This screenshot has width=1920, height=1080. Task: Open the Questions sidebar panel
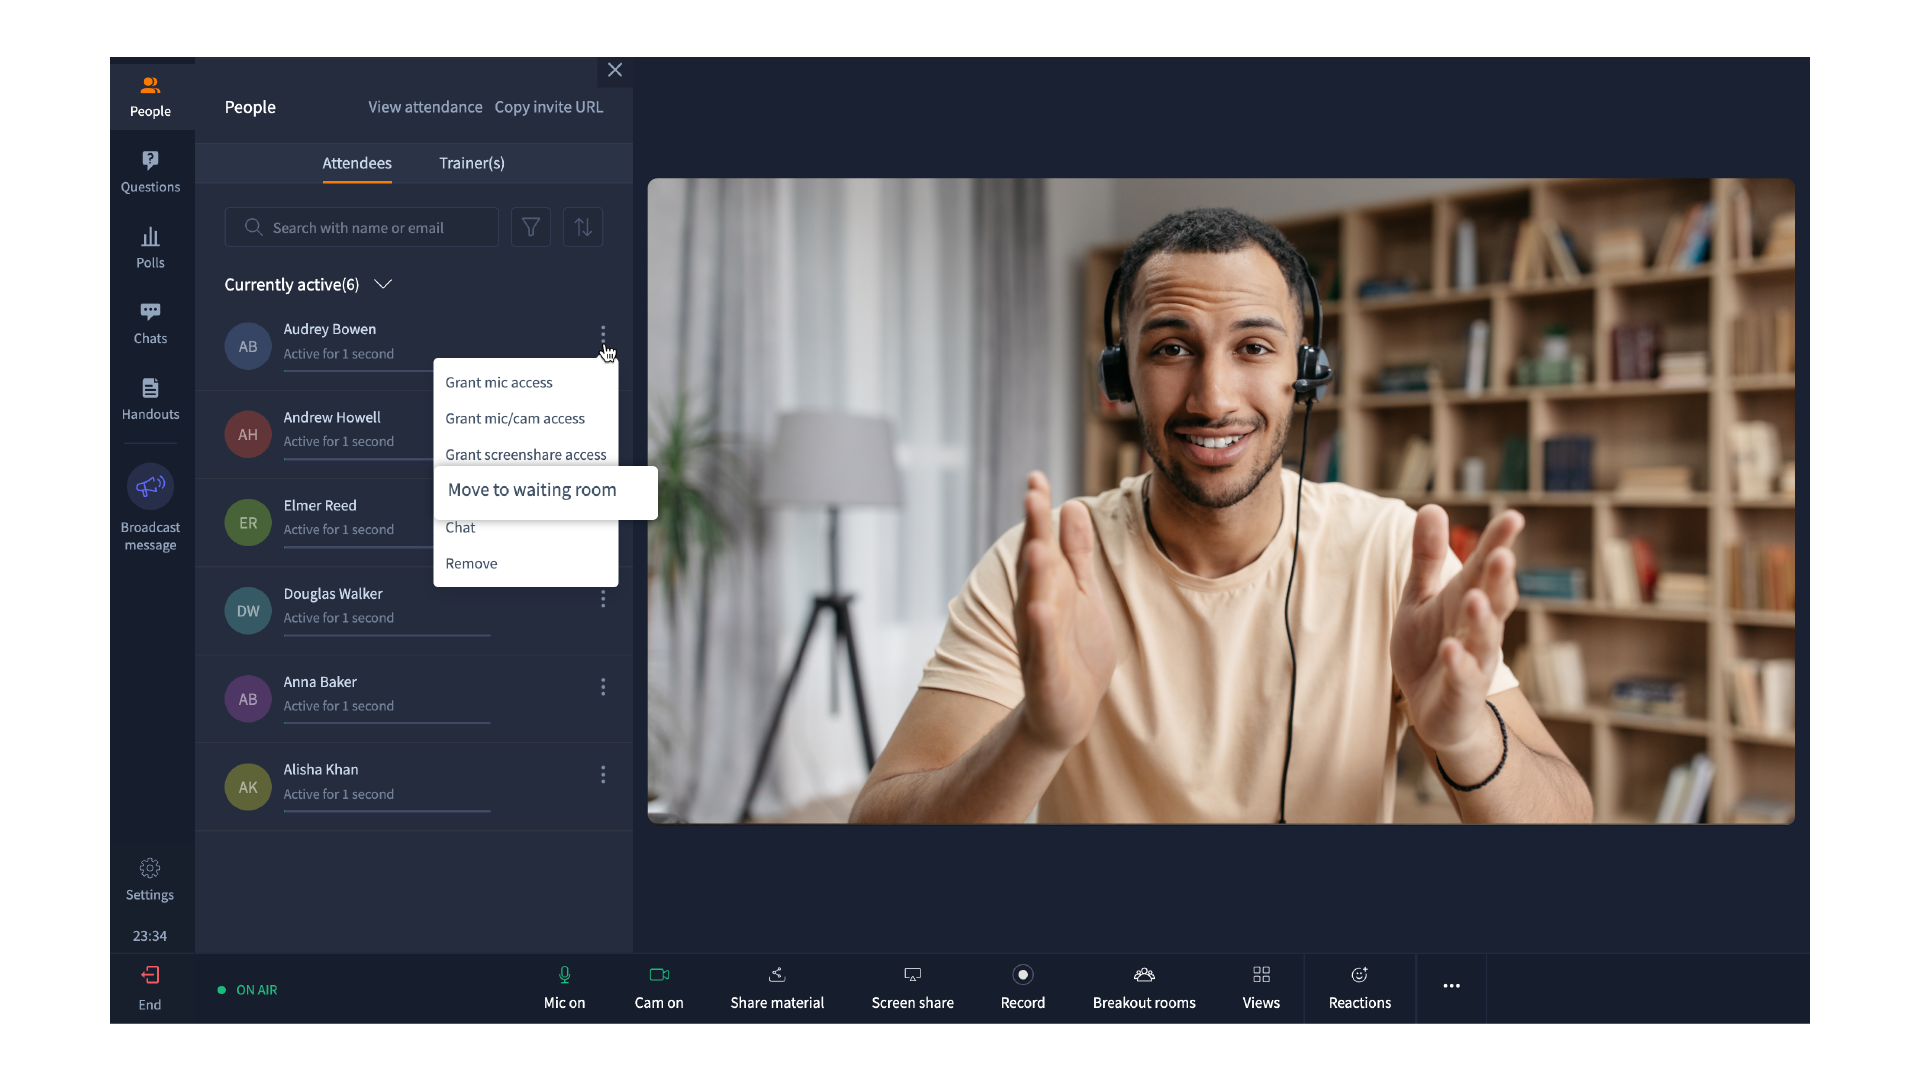click(150, 171)
